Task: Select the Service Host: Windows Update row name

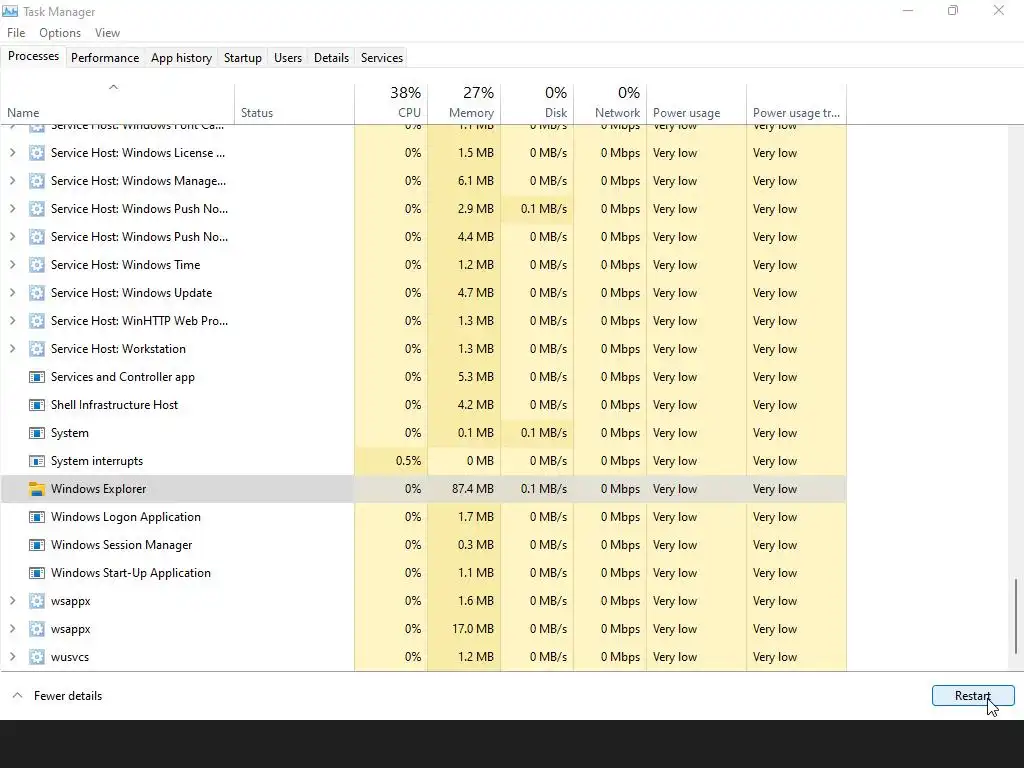Action: (131, 293)
